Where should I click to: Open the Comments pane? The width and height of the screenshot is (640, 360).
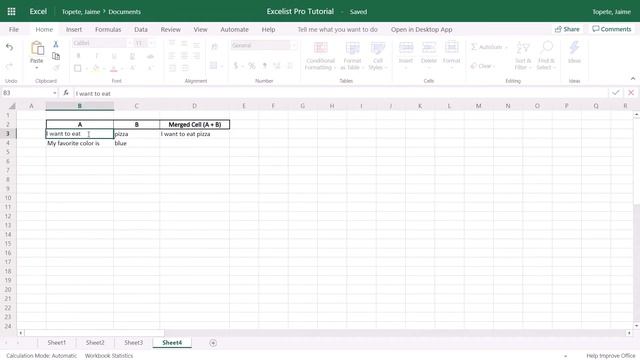click(x=611, y=29)
